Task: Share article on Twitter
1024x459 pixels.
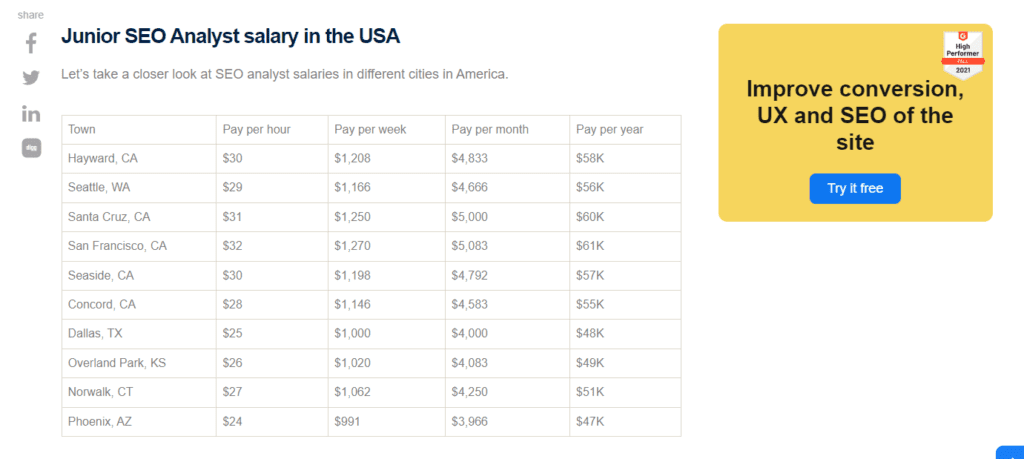Action: 31,78
